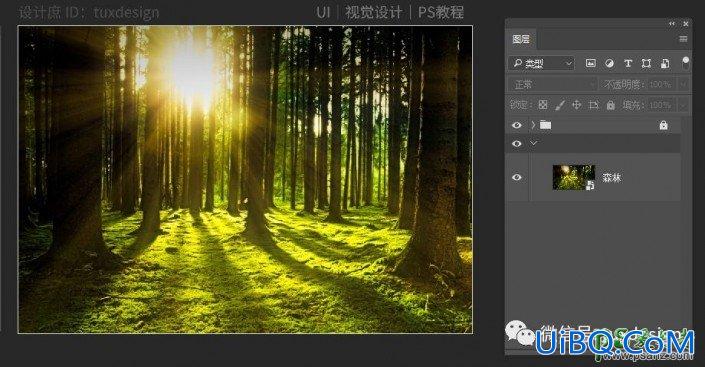This screenshot has height=367, width=705.
Task: Close the layers panel
Action: (x=686, y=23)
